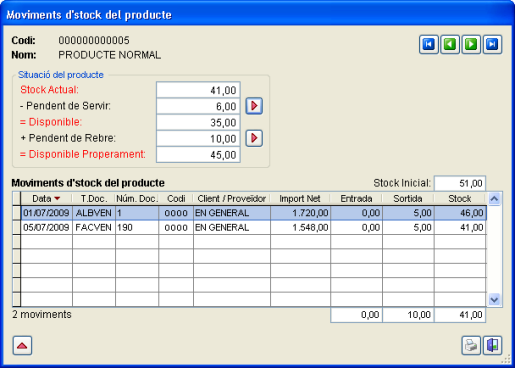
Task: Open Pendent de Rebre details arrow
Action: click(x=254, y=138)
